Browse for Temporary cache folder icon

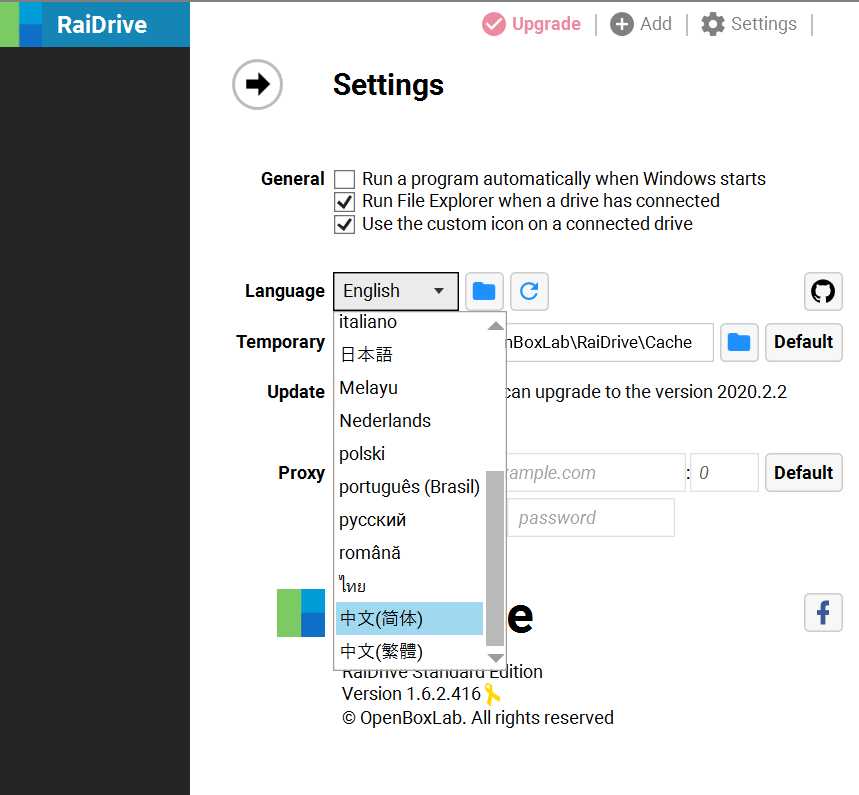pos(739,342)
